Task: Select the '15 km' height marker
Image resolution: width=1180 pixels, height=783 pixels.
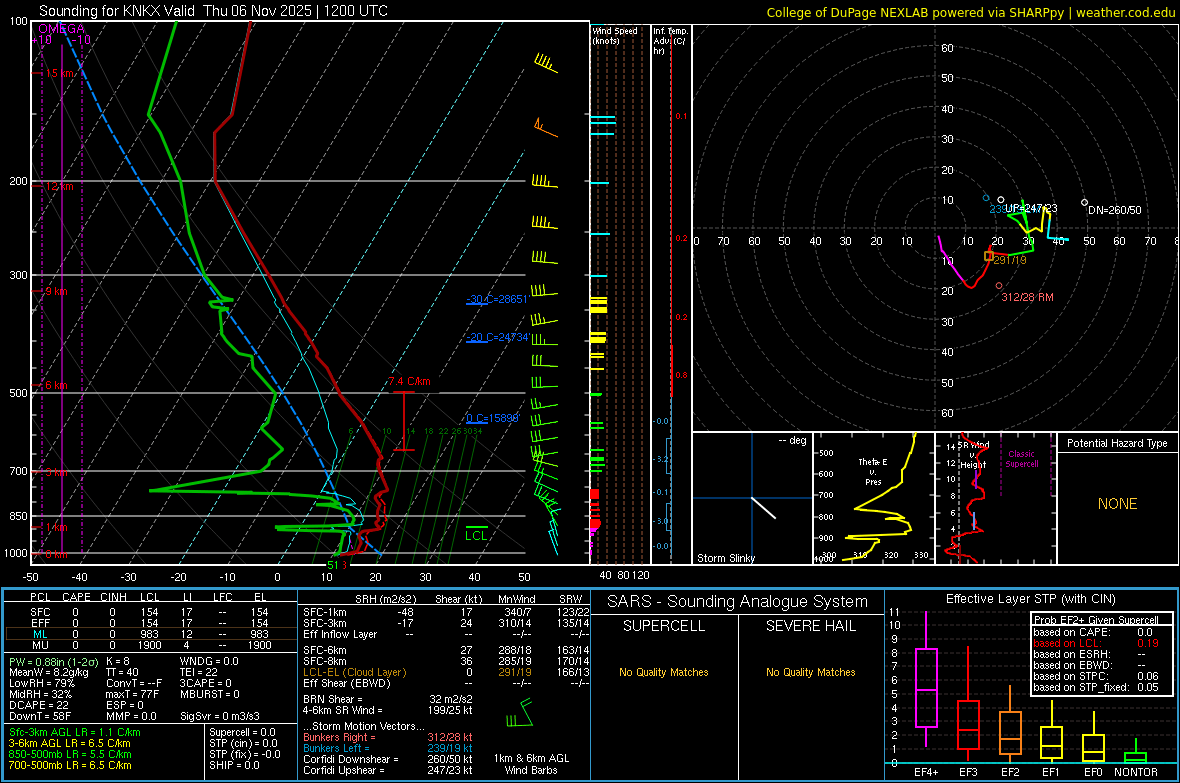Action: coord(60,73)
